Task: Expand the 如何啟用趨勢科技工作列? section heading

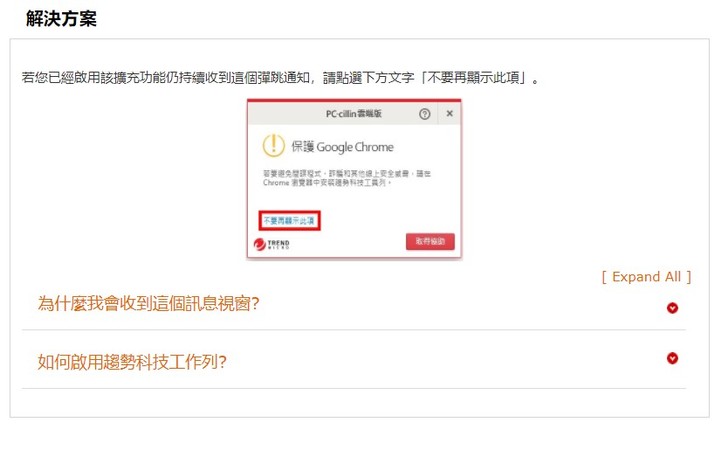Action: [x=132, y=362]
